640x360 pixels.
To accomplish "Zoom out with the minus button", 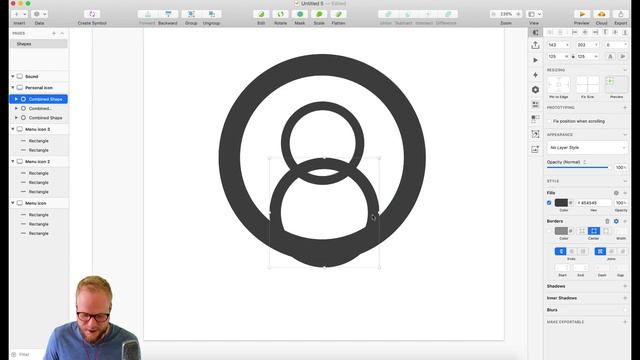I will pos(494,14).
